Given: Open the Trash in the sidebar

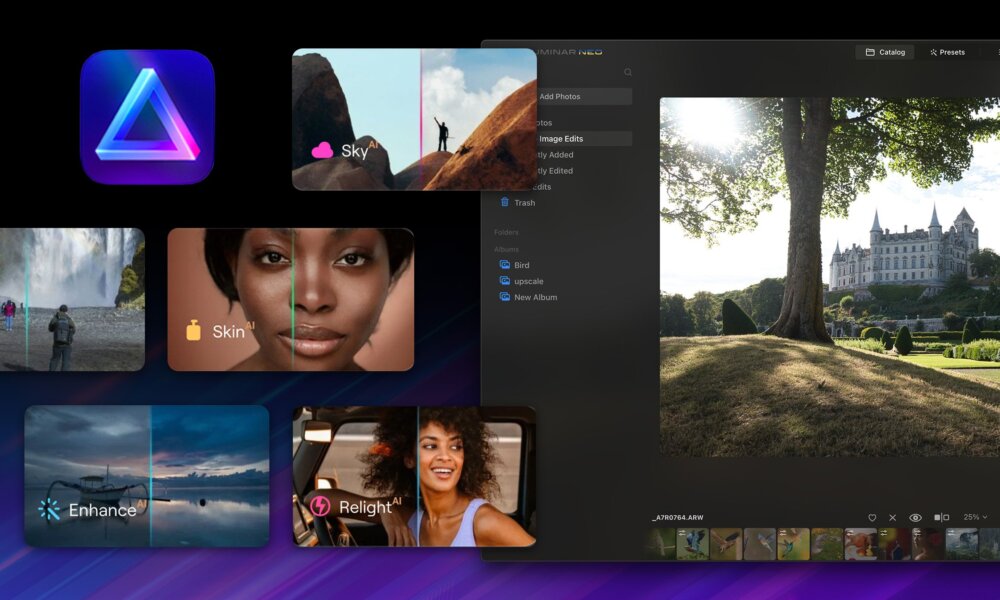Looking at the screenshot, I should point(518,203).
